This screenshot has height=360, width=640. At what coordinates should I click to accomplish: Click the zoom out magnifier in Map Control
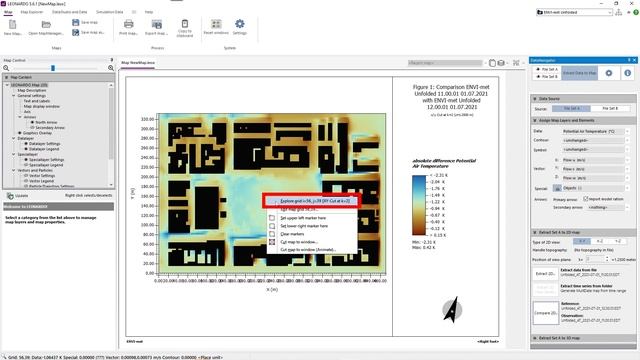click(x=6, y=68)
